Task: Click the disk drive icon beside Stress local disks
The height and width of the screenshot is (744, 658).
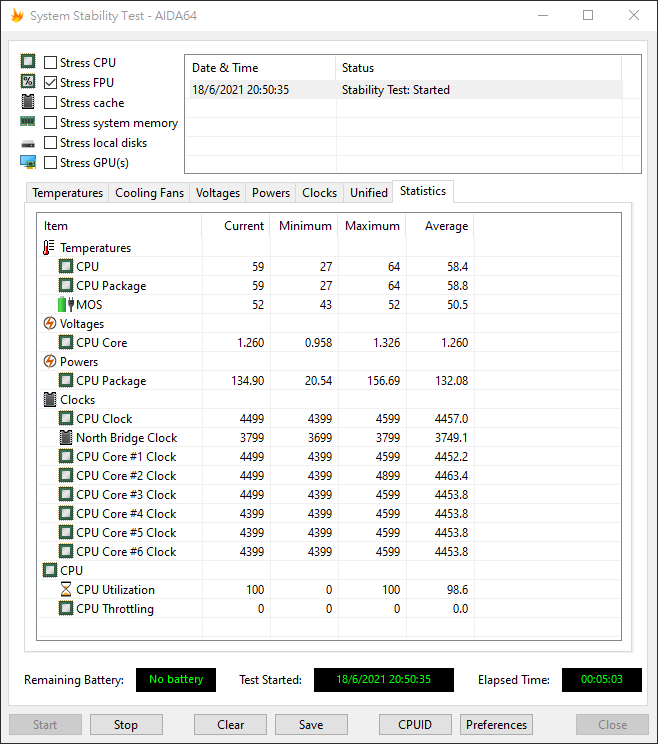Action: coord(28,144)
